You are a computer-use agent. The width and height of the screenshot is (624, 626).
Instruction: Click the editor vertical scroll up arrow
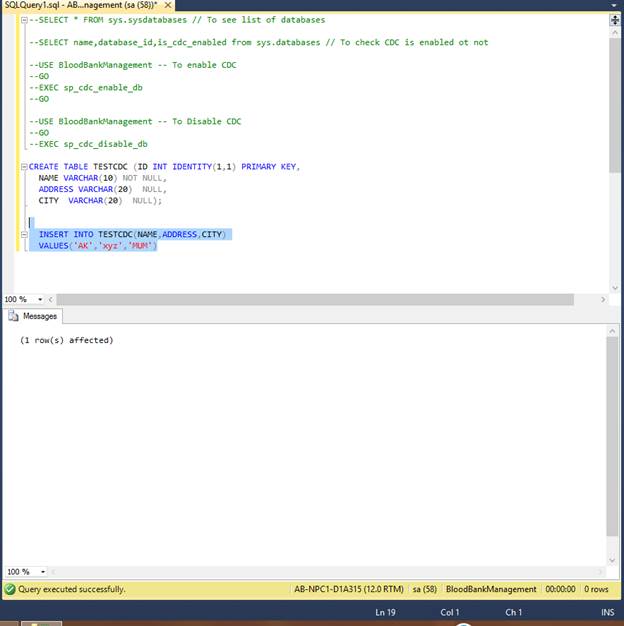pyautogui.click(x=615, y=32)
